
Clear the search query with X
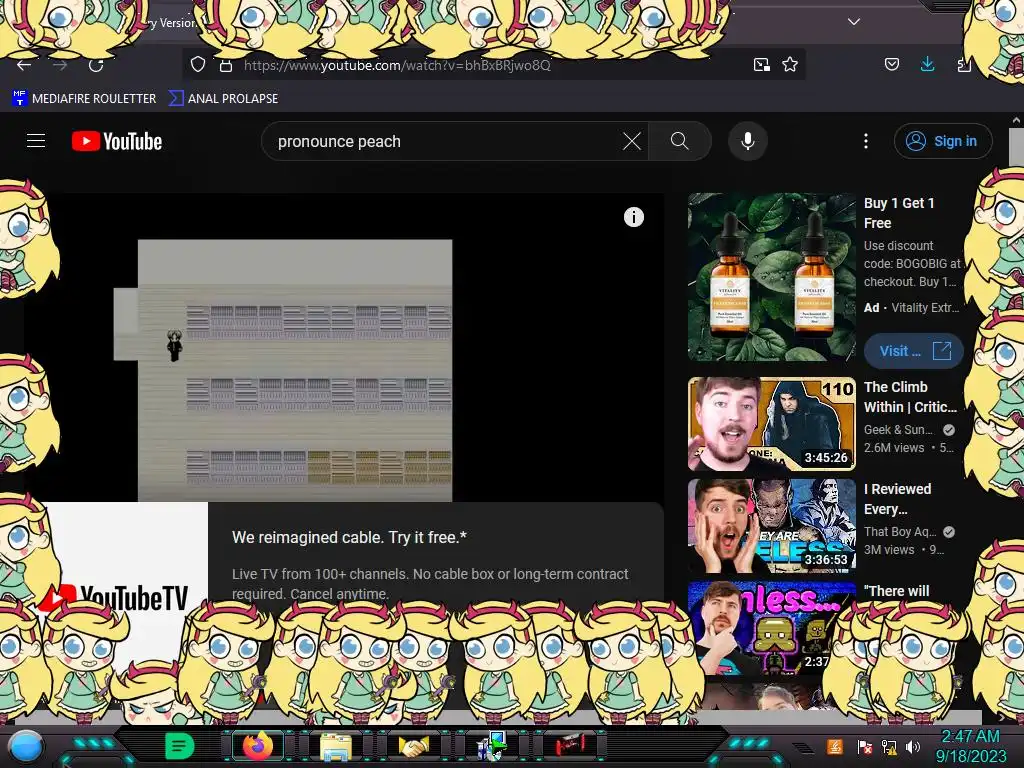point(632,141)
